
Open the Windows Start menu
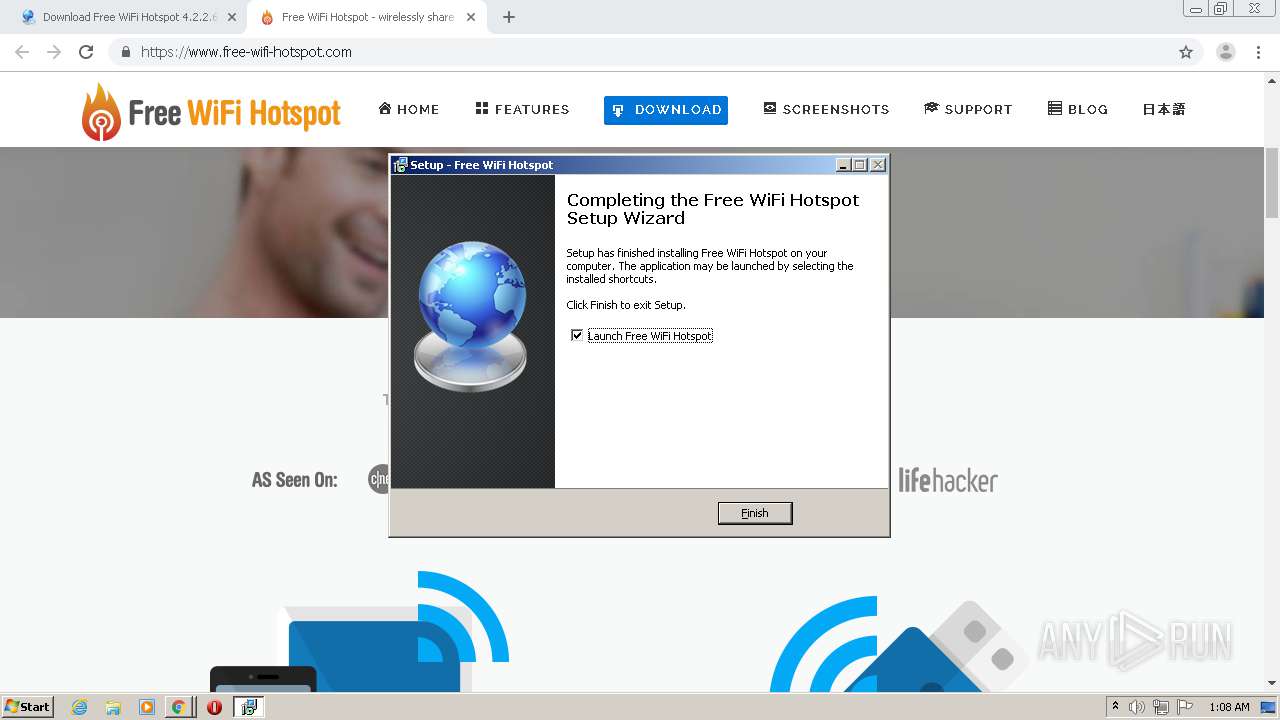pos(27,706)
